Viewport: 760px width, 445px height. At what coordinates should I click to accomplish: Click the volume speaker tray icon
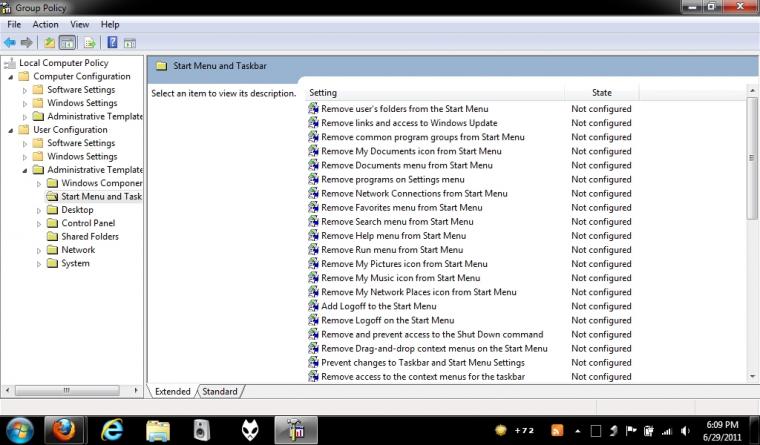pos(685,430)
